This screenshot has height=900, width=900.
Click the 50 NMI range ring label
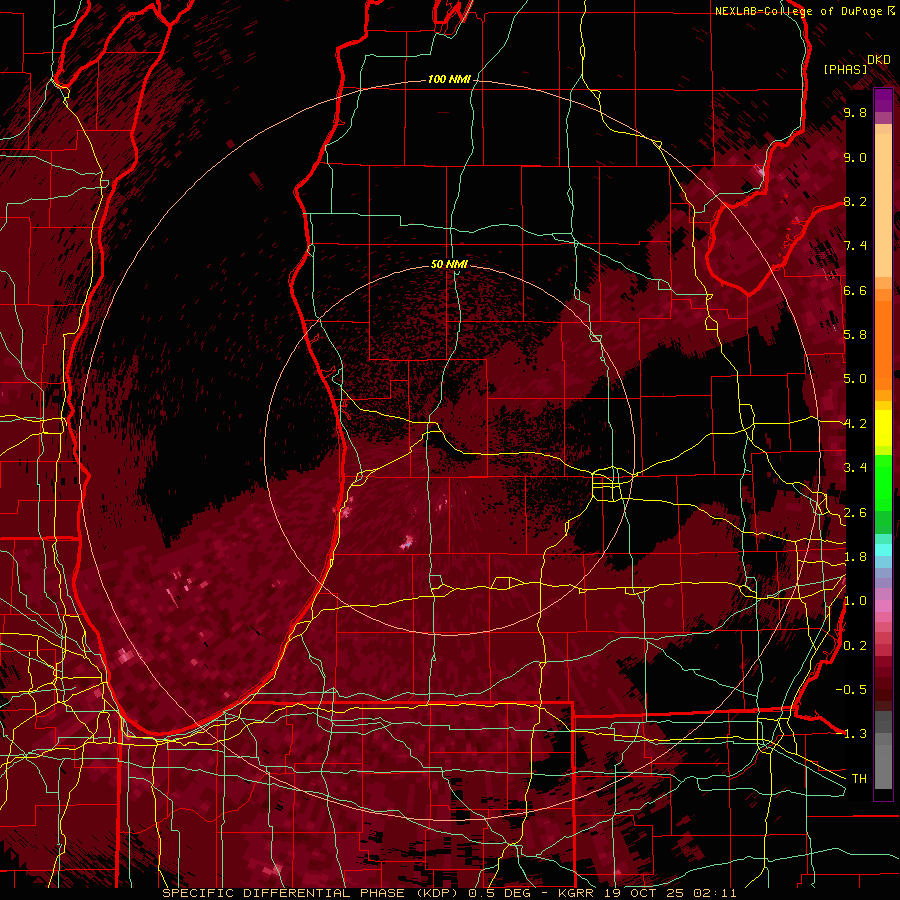(x=449, y=264)
